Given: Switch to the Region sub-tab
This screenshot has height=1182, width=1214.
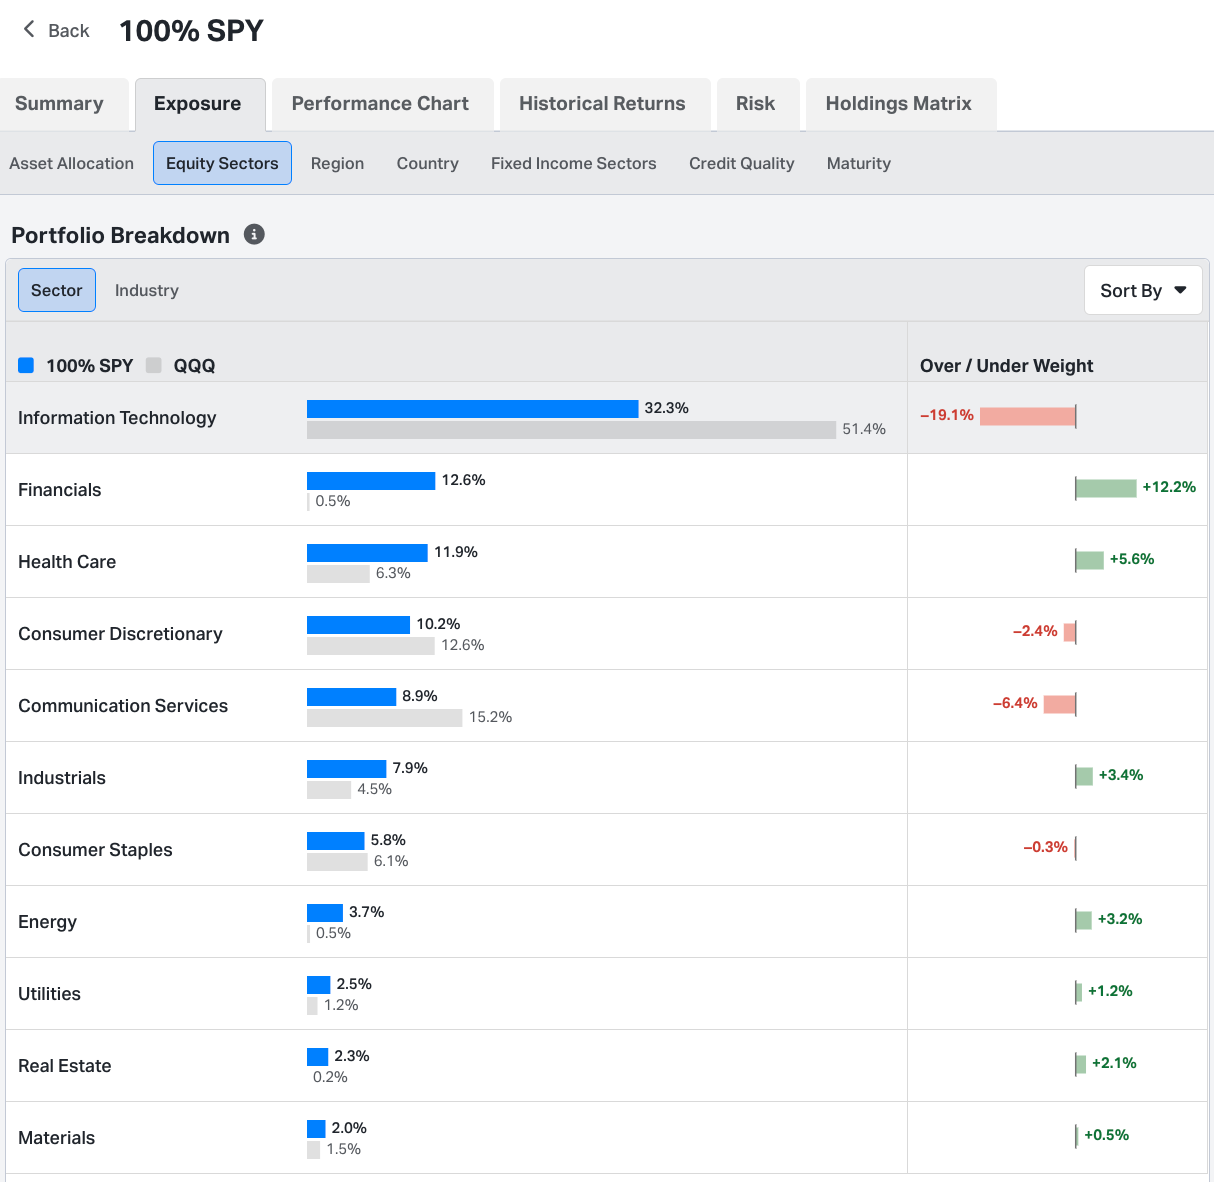Looking at the screenshot, I should (337, 163).
